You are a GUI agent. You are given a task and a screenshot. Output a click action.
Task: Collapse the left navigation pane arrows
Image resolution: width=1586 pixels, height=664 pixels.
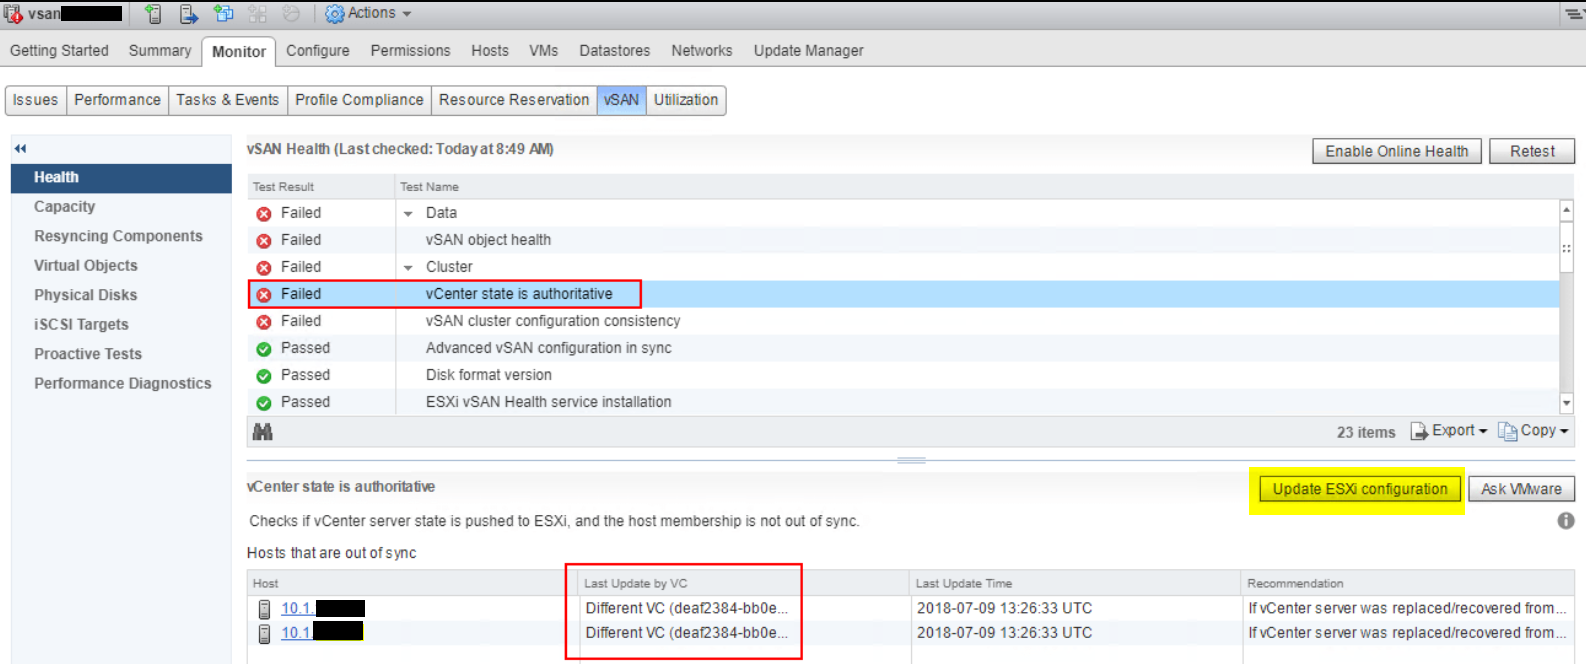click(x=20, y=148)
